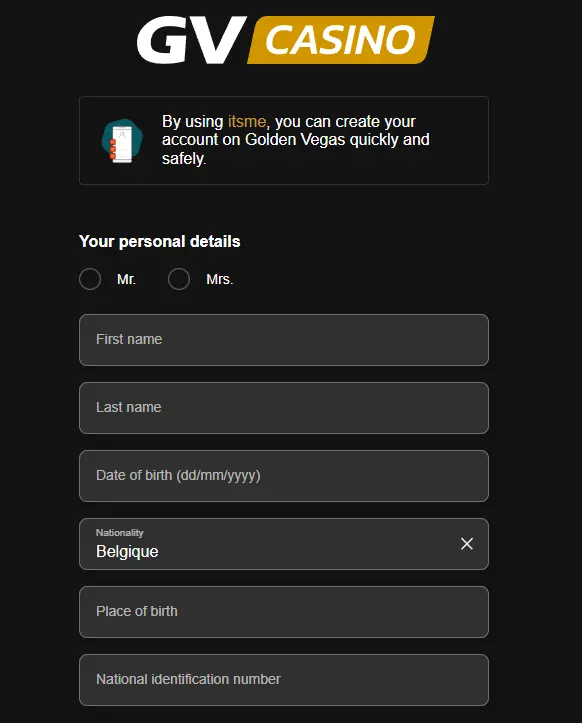The image size is (582, 723).
Task: Focus the Place of birth field
Action: (284, 612)
